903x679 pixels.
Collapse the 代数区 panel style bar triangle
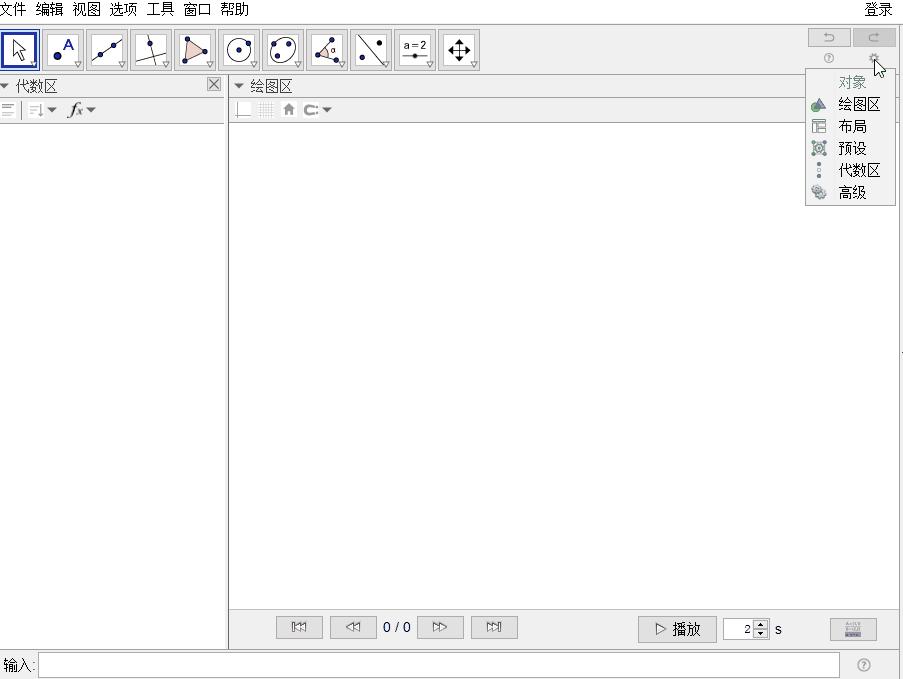(5, 86)
